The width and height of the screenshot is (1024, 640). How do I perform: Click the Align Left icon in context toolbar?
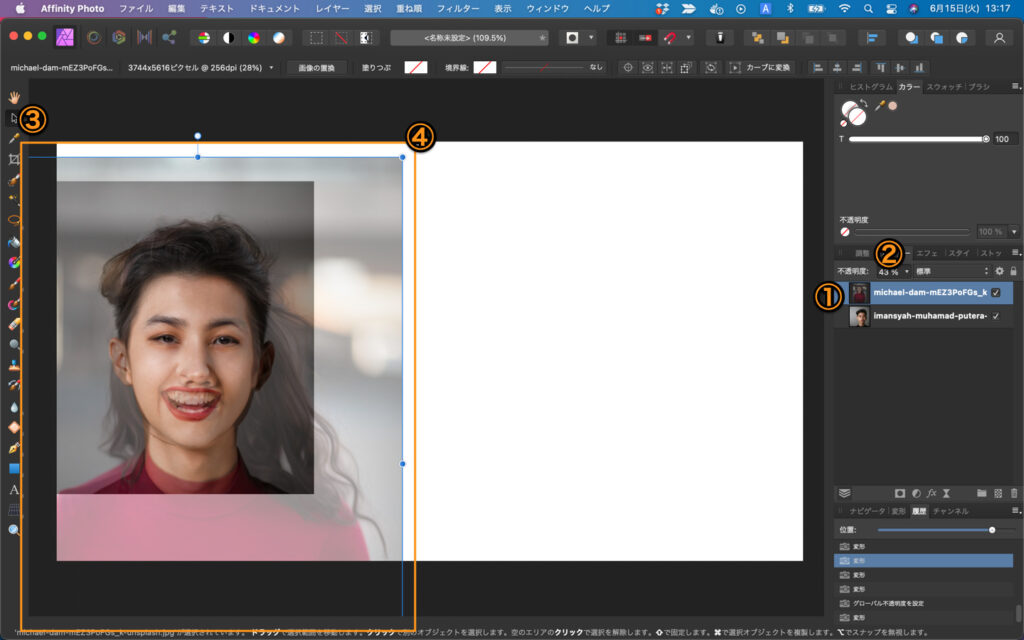816,68
